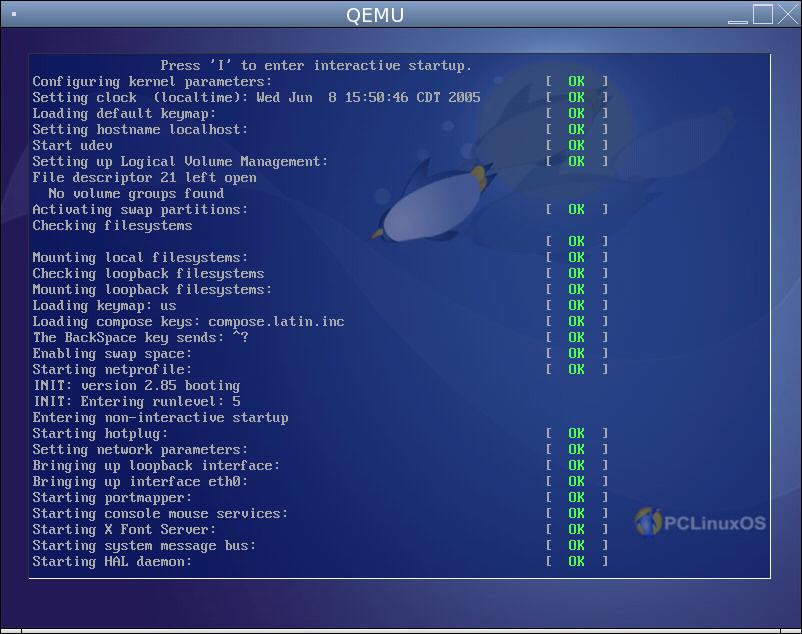Viewport: 802px width, 634px height.
Task: Click 'Loading compose keys: compose.latin.inc' line
Action: (x=188, y=322)
